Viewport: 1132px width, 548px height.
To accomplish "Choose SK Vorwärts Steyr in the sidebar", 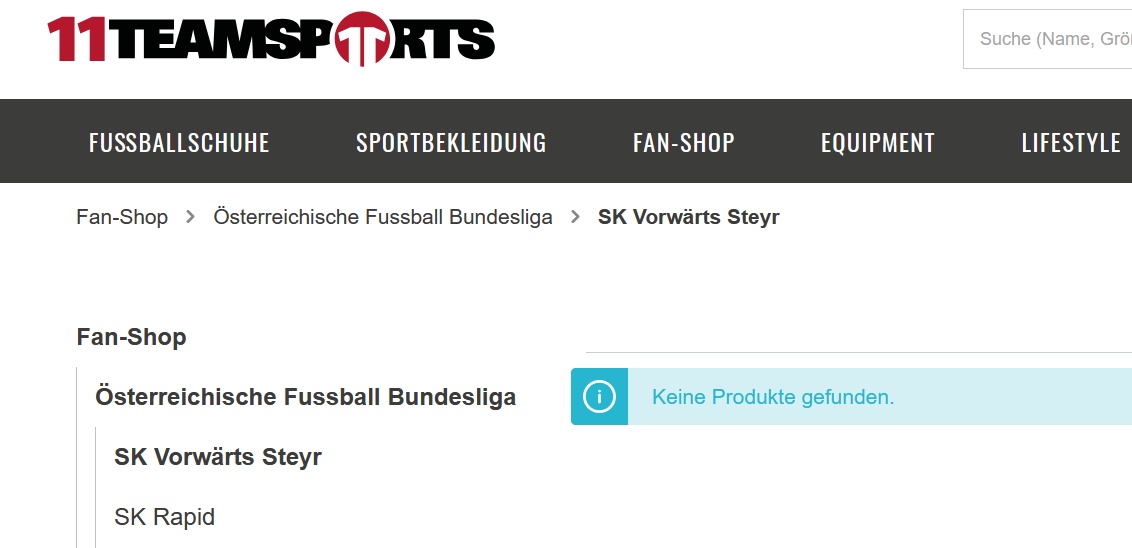I will point(218,457).
